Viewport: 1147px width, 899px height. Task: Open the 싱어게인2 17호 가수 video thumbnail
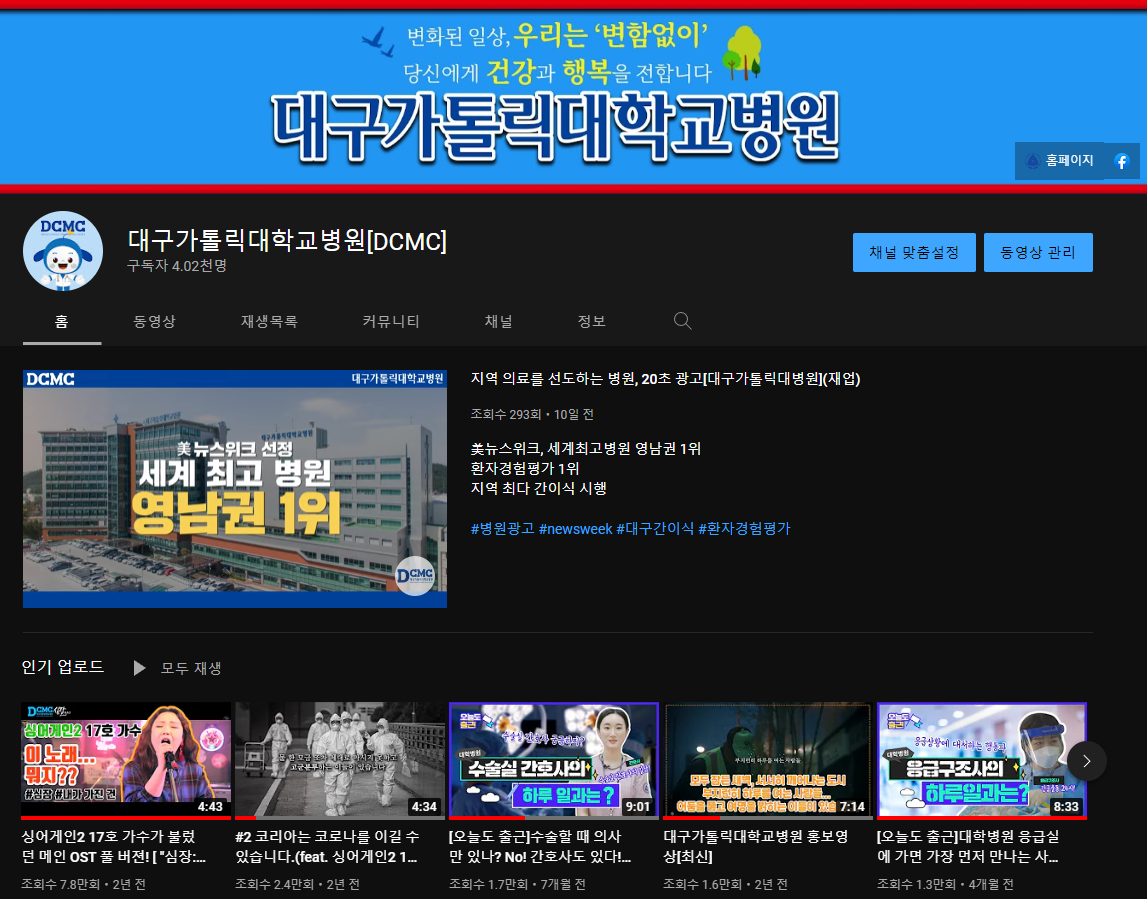(x=126, y=760)
